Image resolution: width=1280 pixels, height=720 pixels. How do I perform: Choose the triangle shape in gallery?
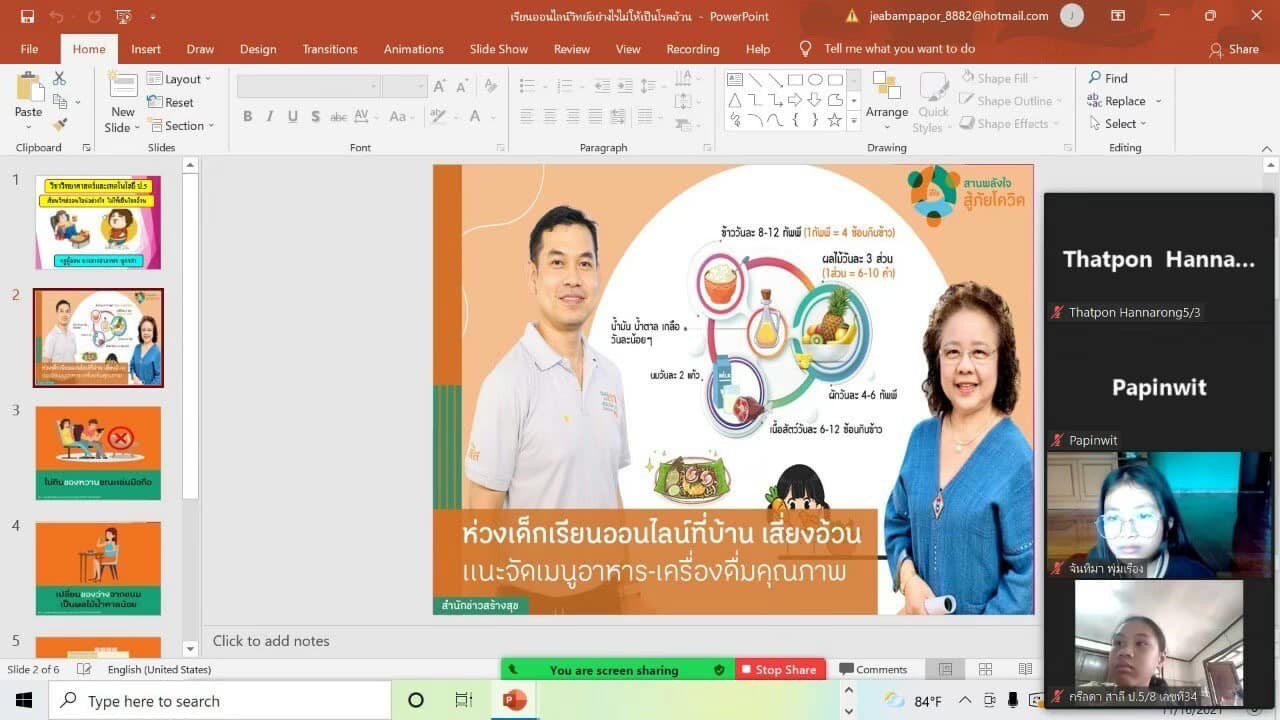click(735, 100)
